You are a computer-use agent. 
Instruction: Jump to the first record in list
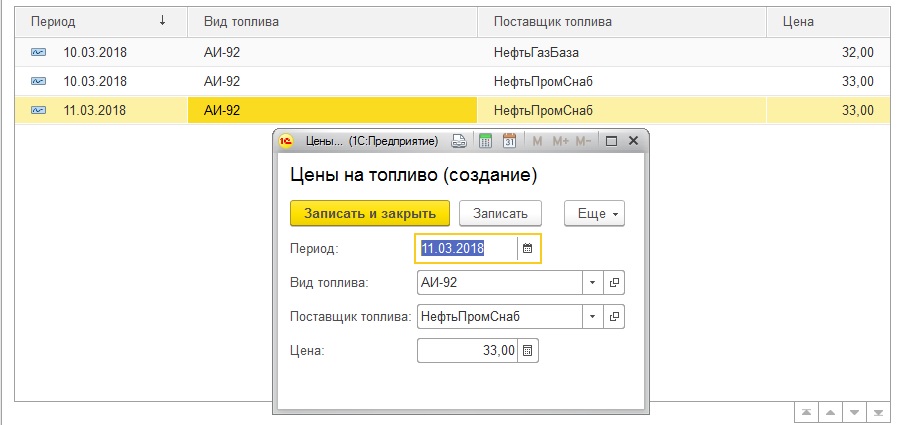click(805, 412)
